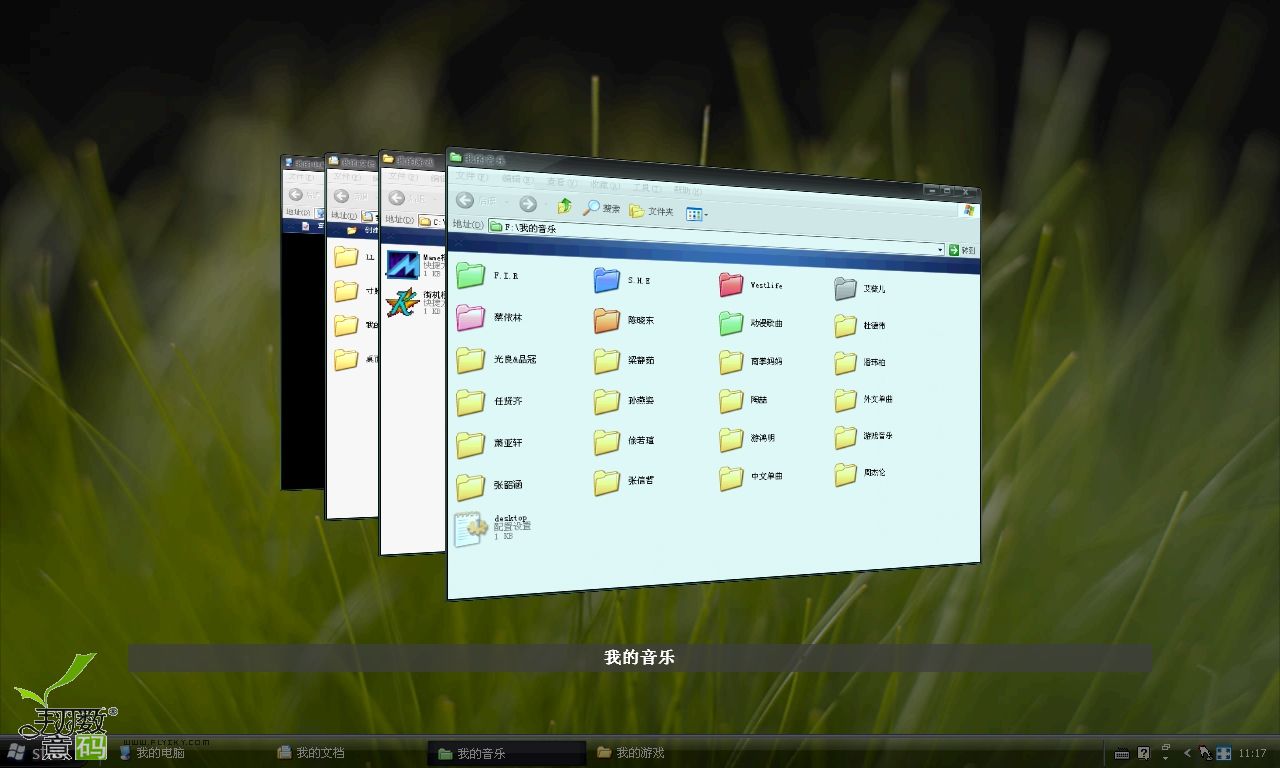The width and height of the screenshot is (1280, 768).
Task: Select the top folder in 我的文档 window
Action: pos(346,257)
